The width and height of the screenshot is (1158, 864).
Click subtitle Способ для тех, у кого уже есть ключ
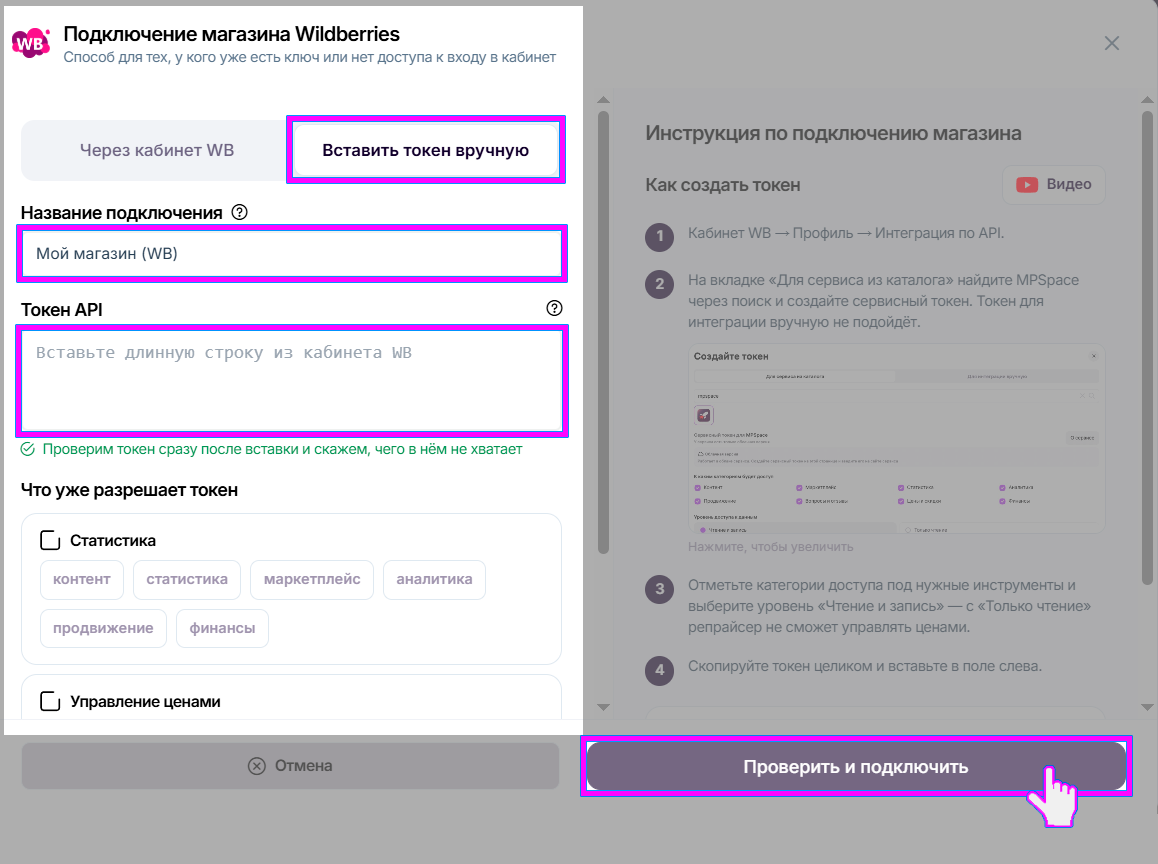309,58
